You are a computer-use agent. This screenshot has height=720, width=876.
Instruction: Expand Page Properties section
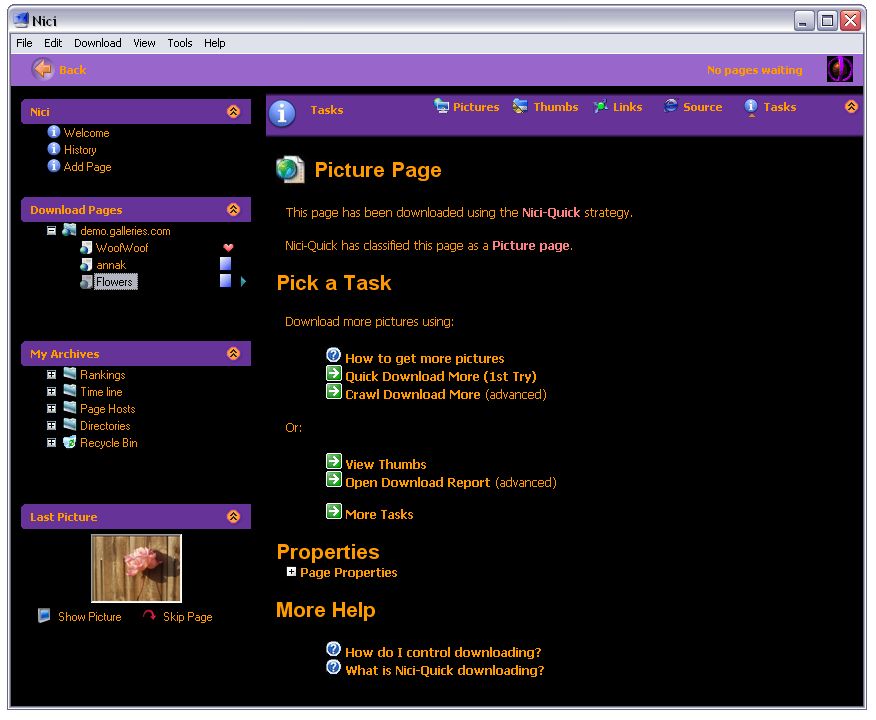coord(291,571)
